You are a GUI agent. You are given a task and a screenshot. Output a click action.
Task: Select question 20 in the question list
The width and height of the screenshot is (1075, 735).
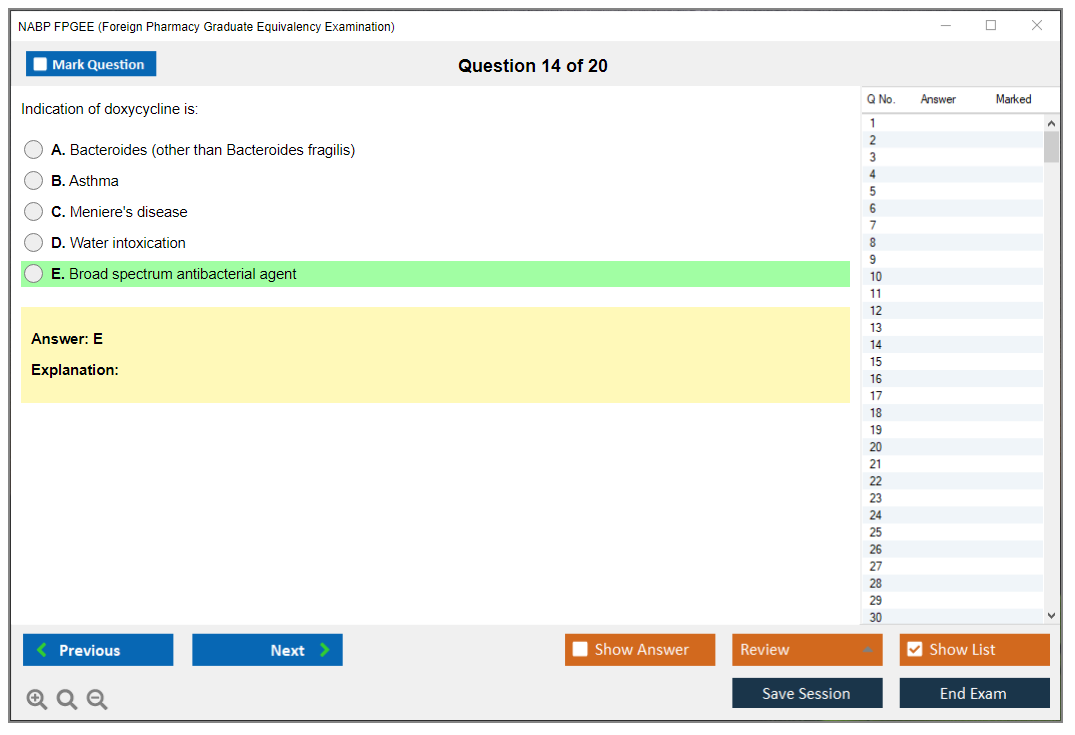click(876, 447)
